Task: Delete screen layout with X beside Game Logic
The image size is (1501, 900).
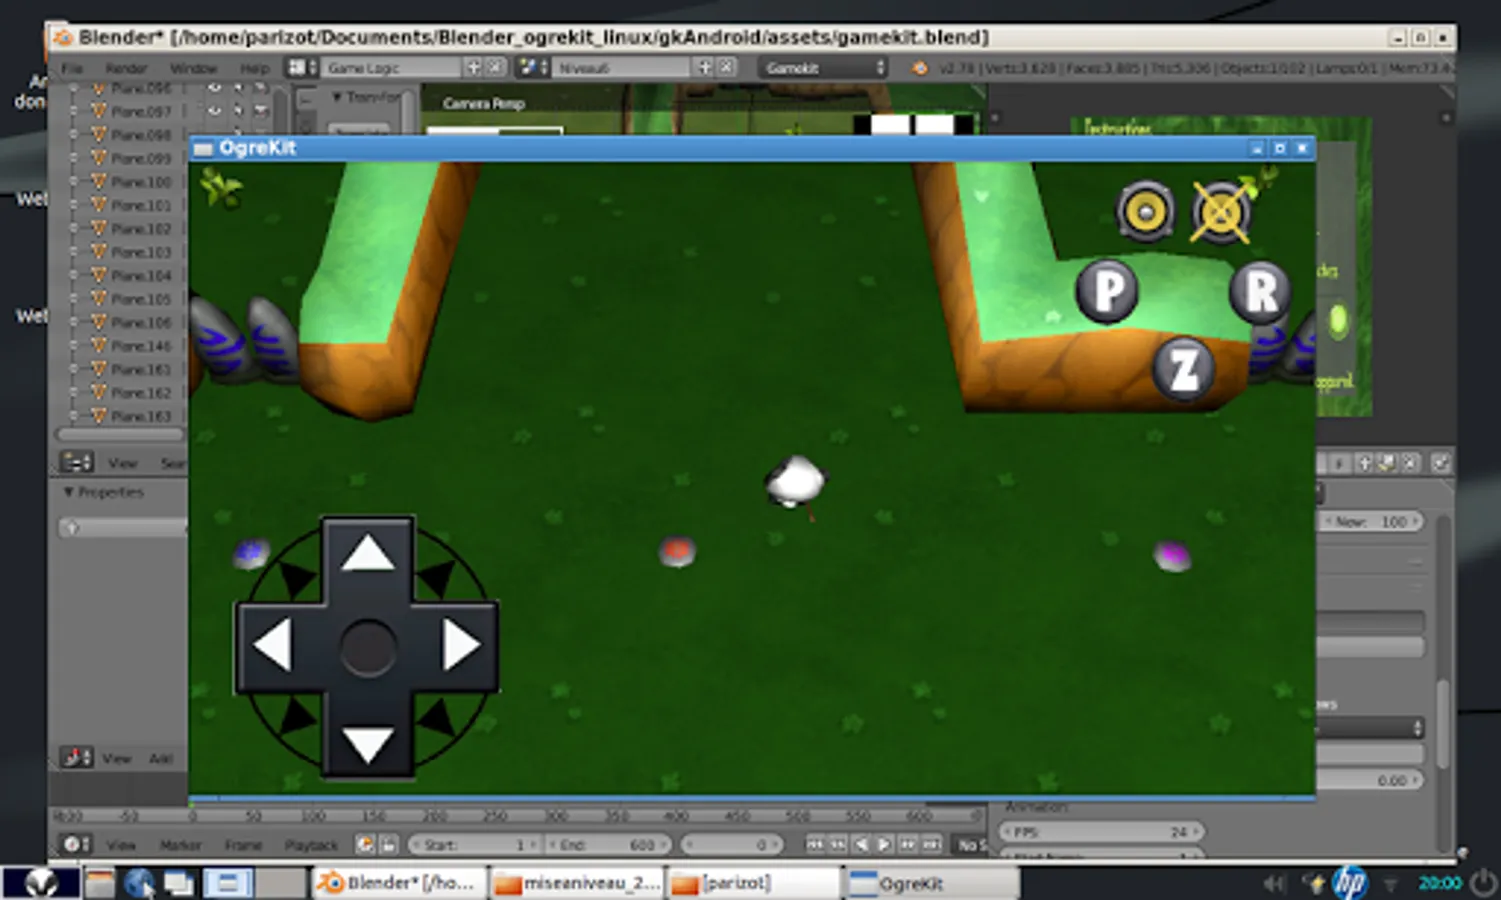Action: [495, 67]
